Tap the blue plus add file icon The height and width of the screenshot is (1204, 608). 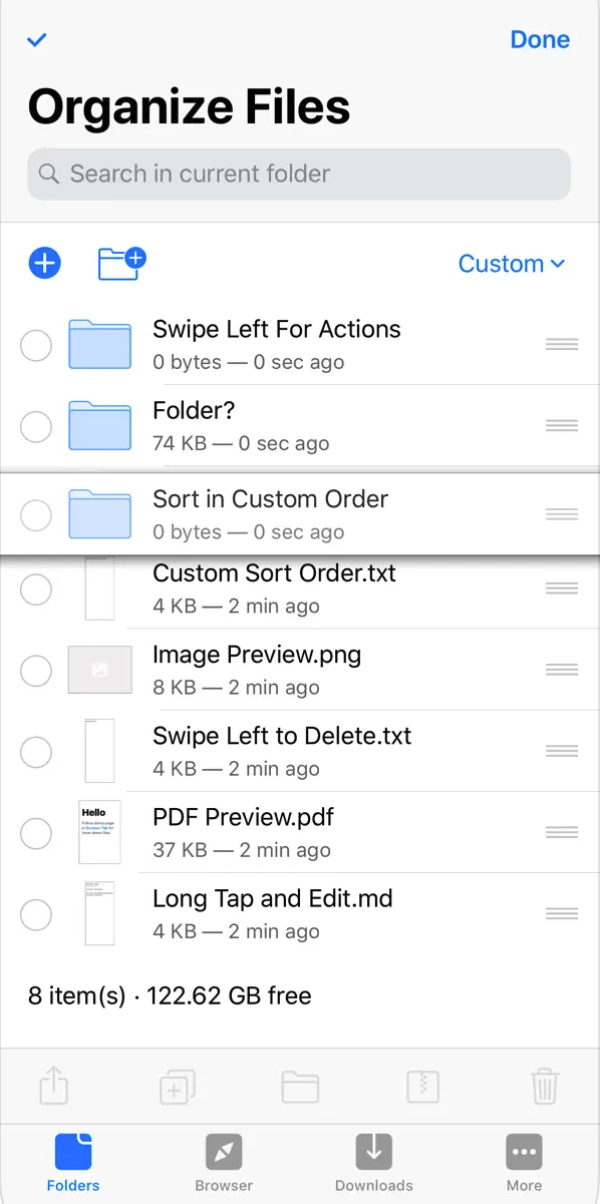click(45, 264)
